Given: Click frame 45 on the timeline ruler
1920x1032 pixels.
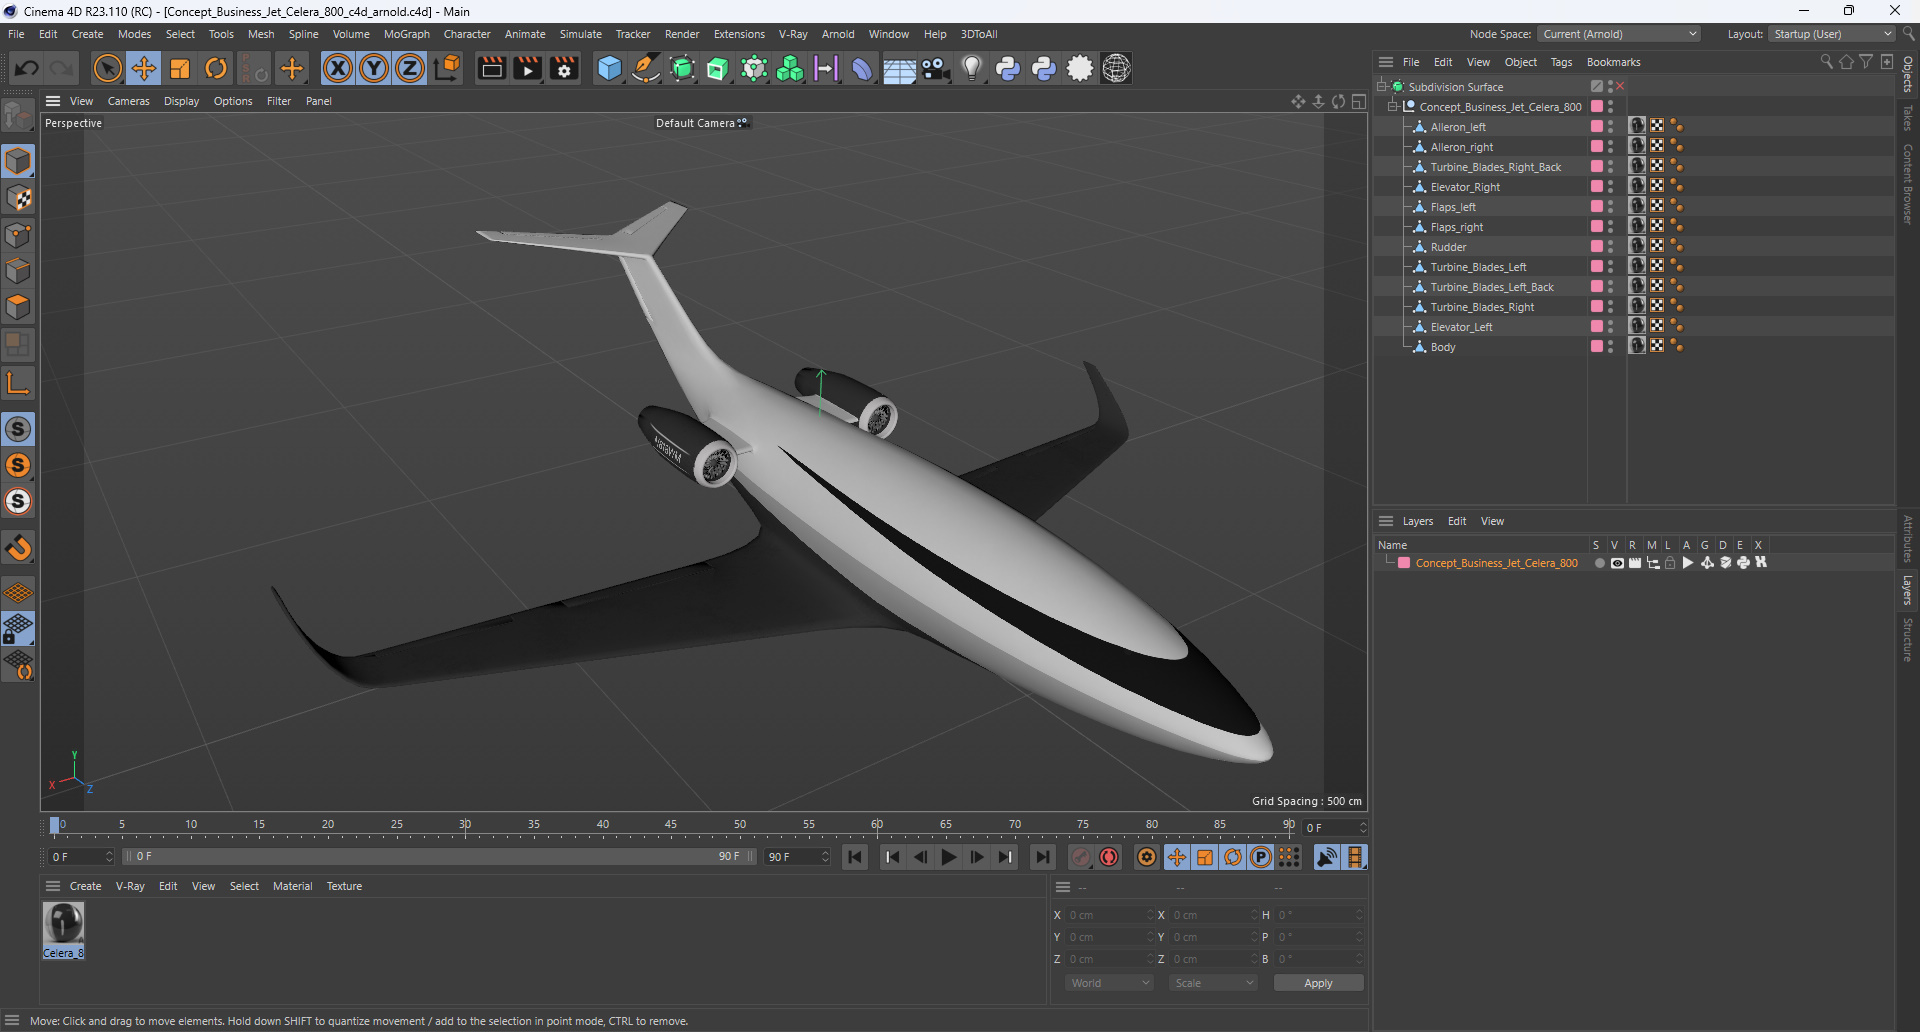Looking at the screenshot, I should pos(671,826).
